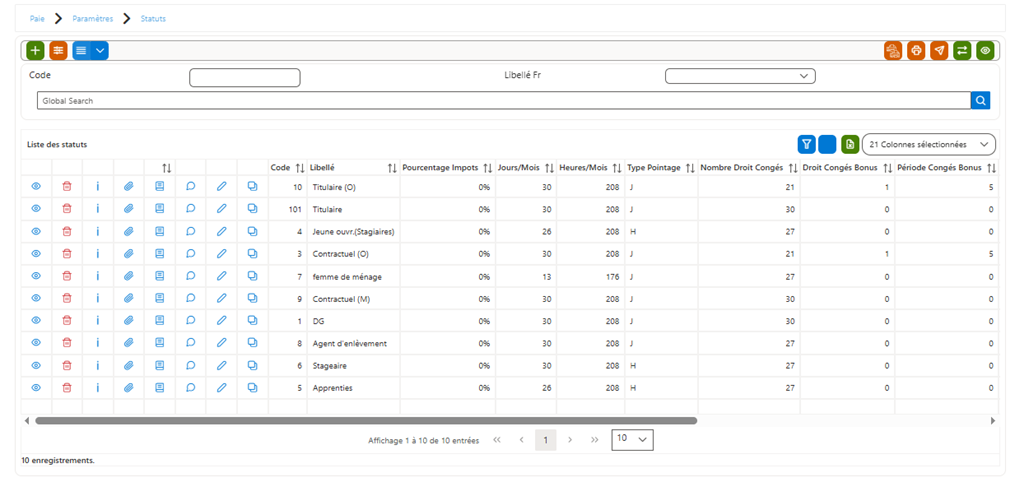Delete the Titulaire (O) row via trash icon
The height and width of the screenshot is (482, 1015).
pos(67,186)
